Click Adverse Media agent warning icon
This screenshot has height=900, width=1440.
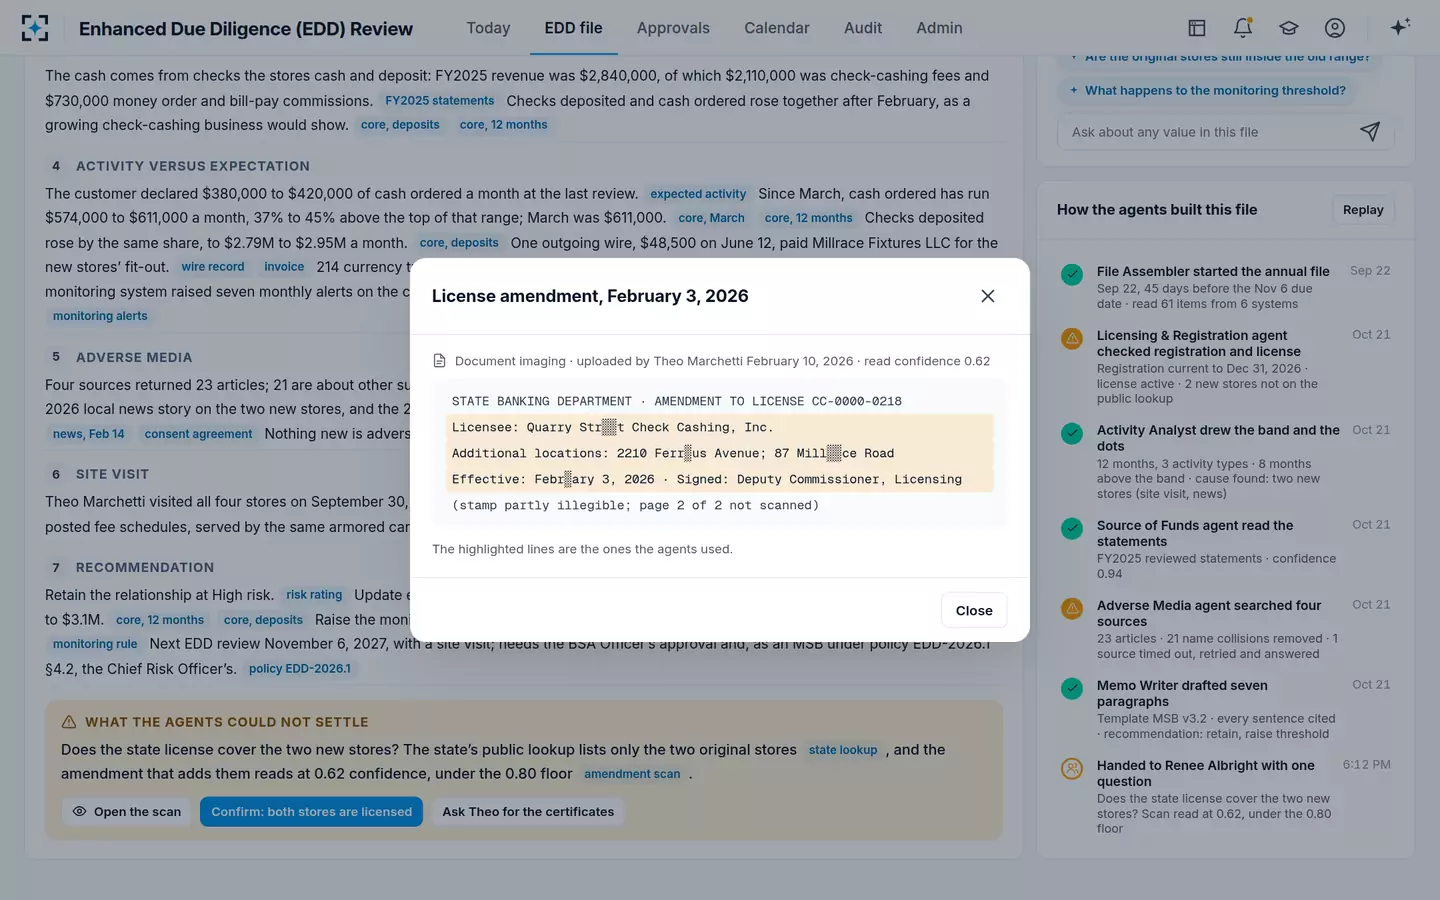1072,608
